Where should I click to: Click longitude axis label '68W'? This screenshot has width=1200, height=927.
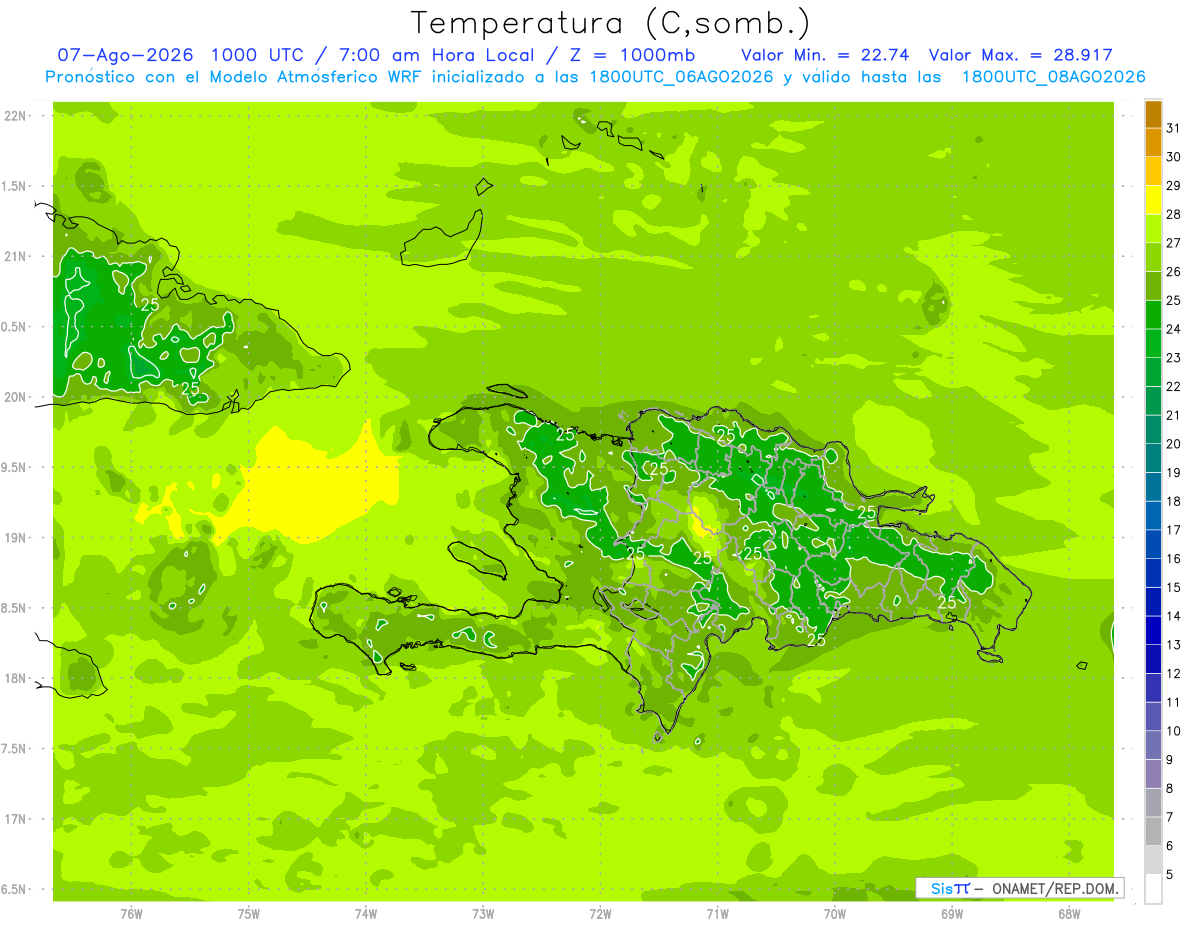[x=1069, y=913]
